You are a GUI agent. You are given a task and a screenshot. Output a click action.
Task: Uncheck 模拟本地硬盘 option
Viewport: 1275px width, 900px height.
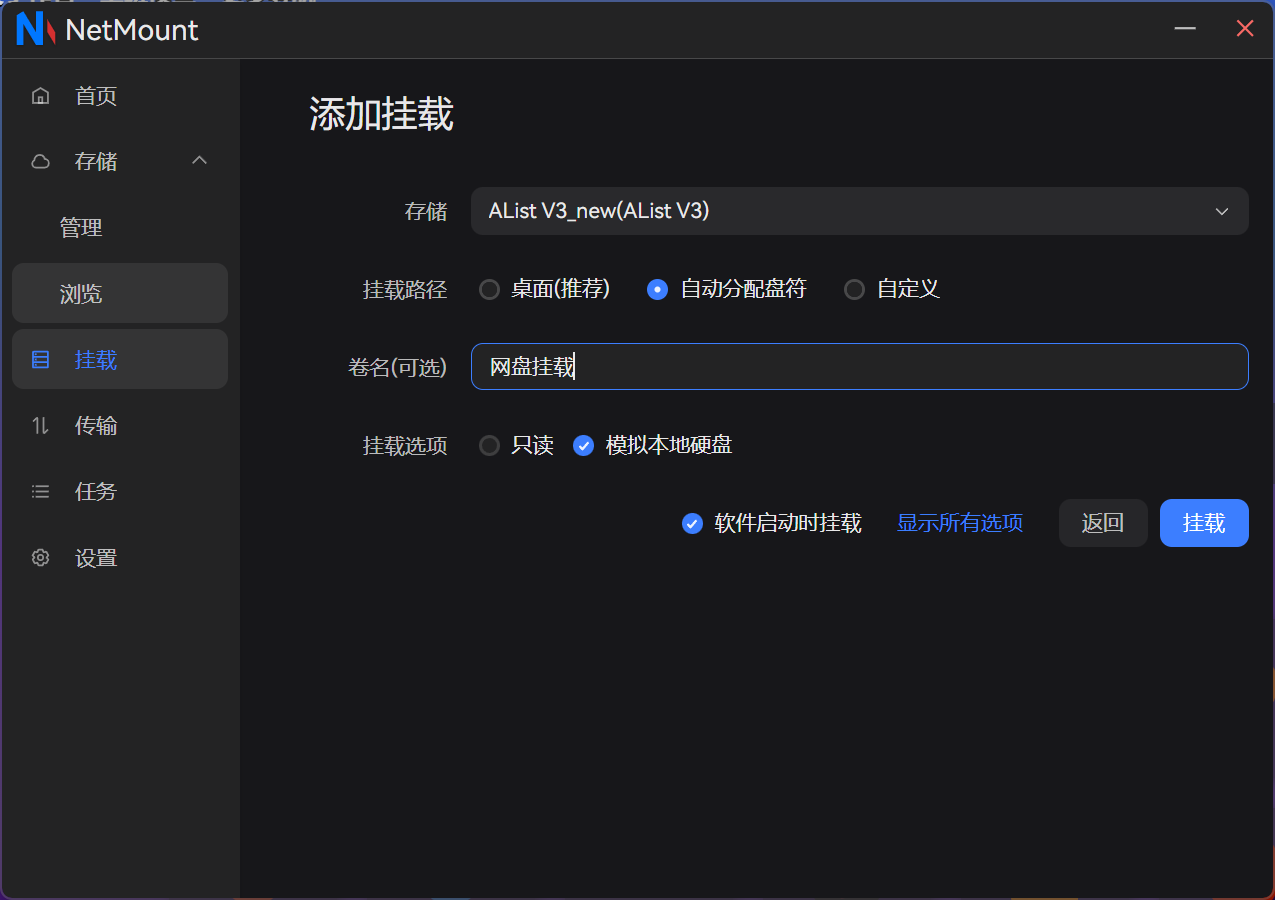click(x=584, y=446)
